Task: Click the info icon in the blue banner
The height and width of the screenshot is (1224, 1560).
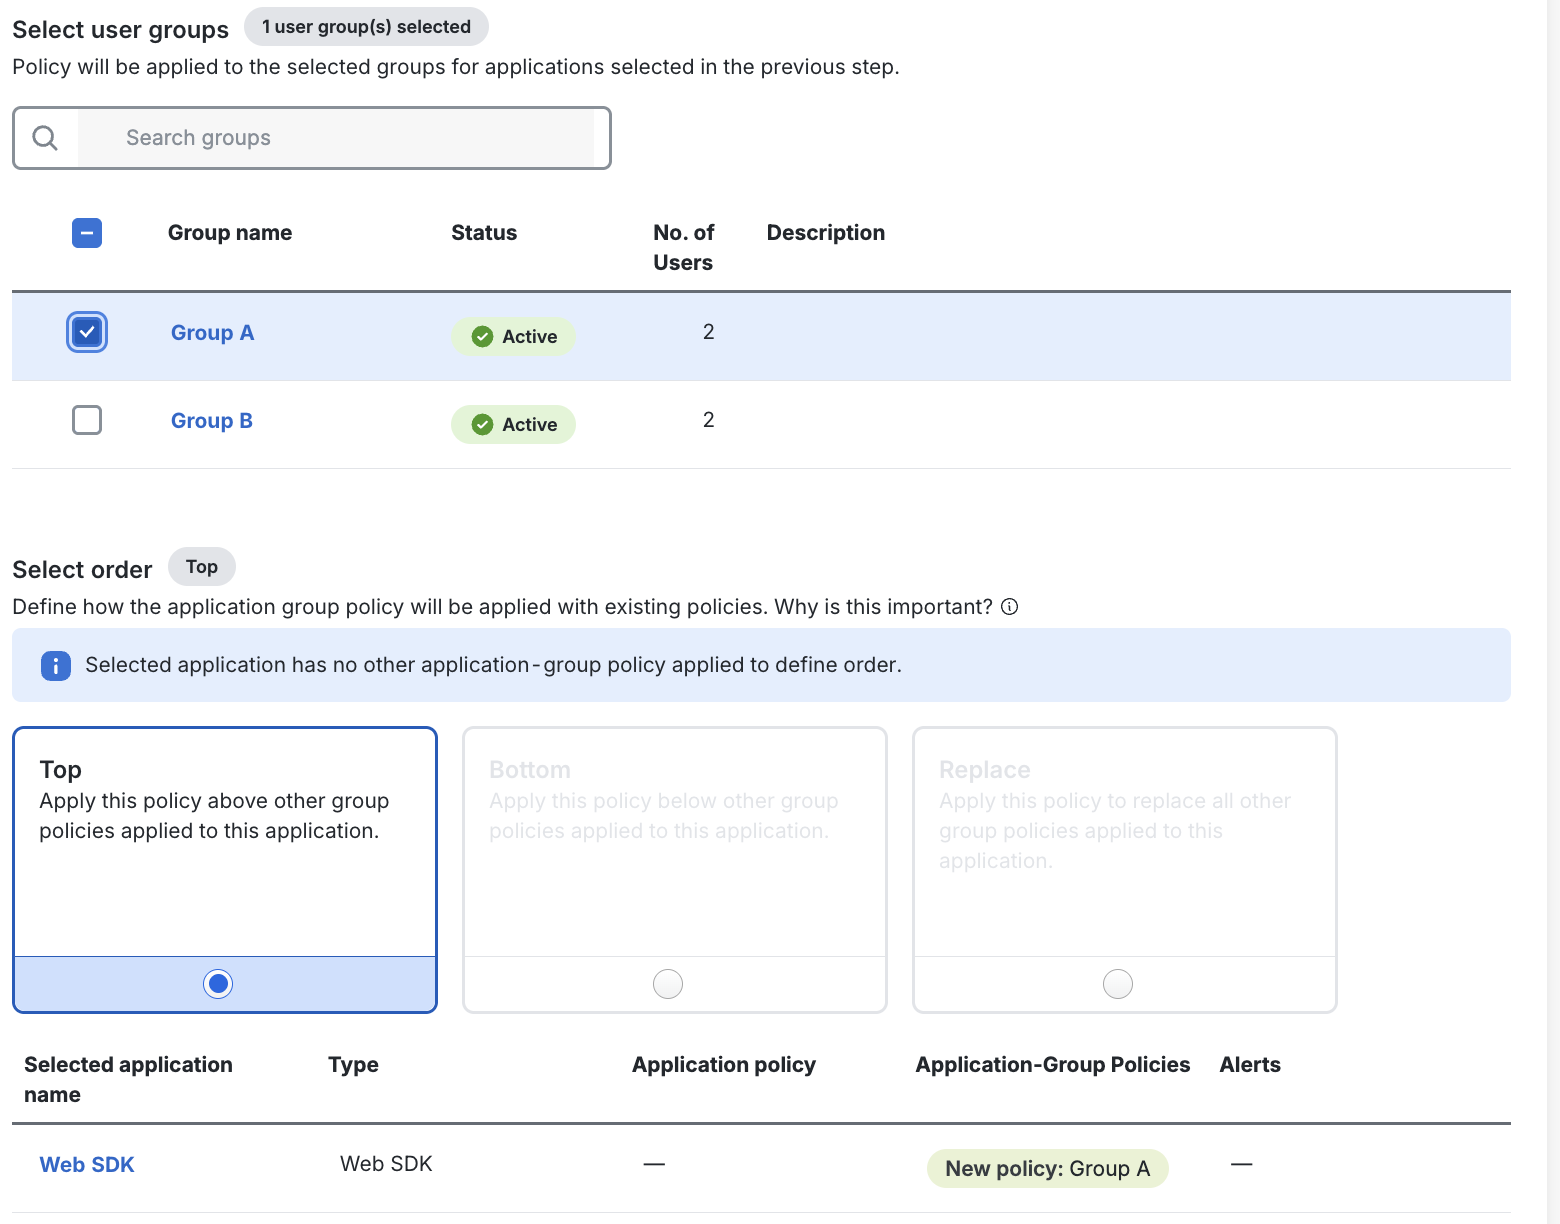Action: click(x=55, y=665)
